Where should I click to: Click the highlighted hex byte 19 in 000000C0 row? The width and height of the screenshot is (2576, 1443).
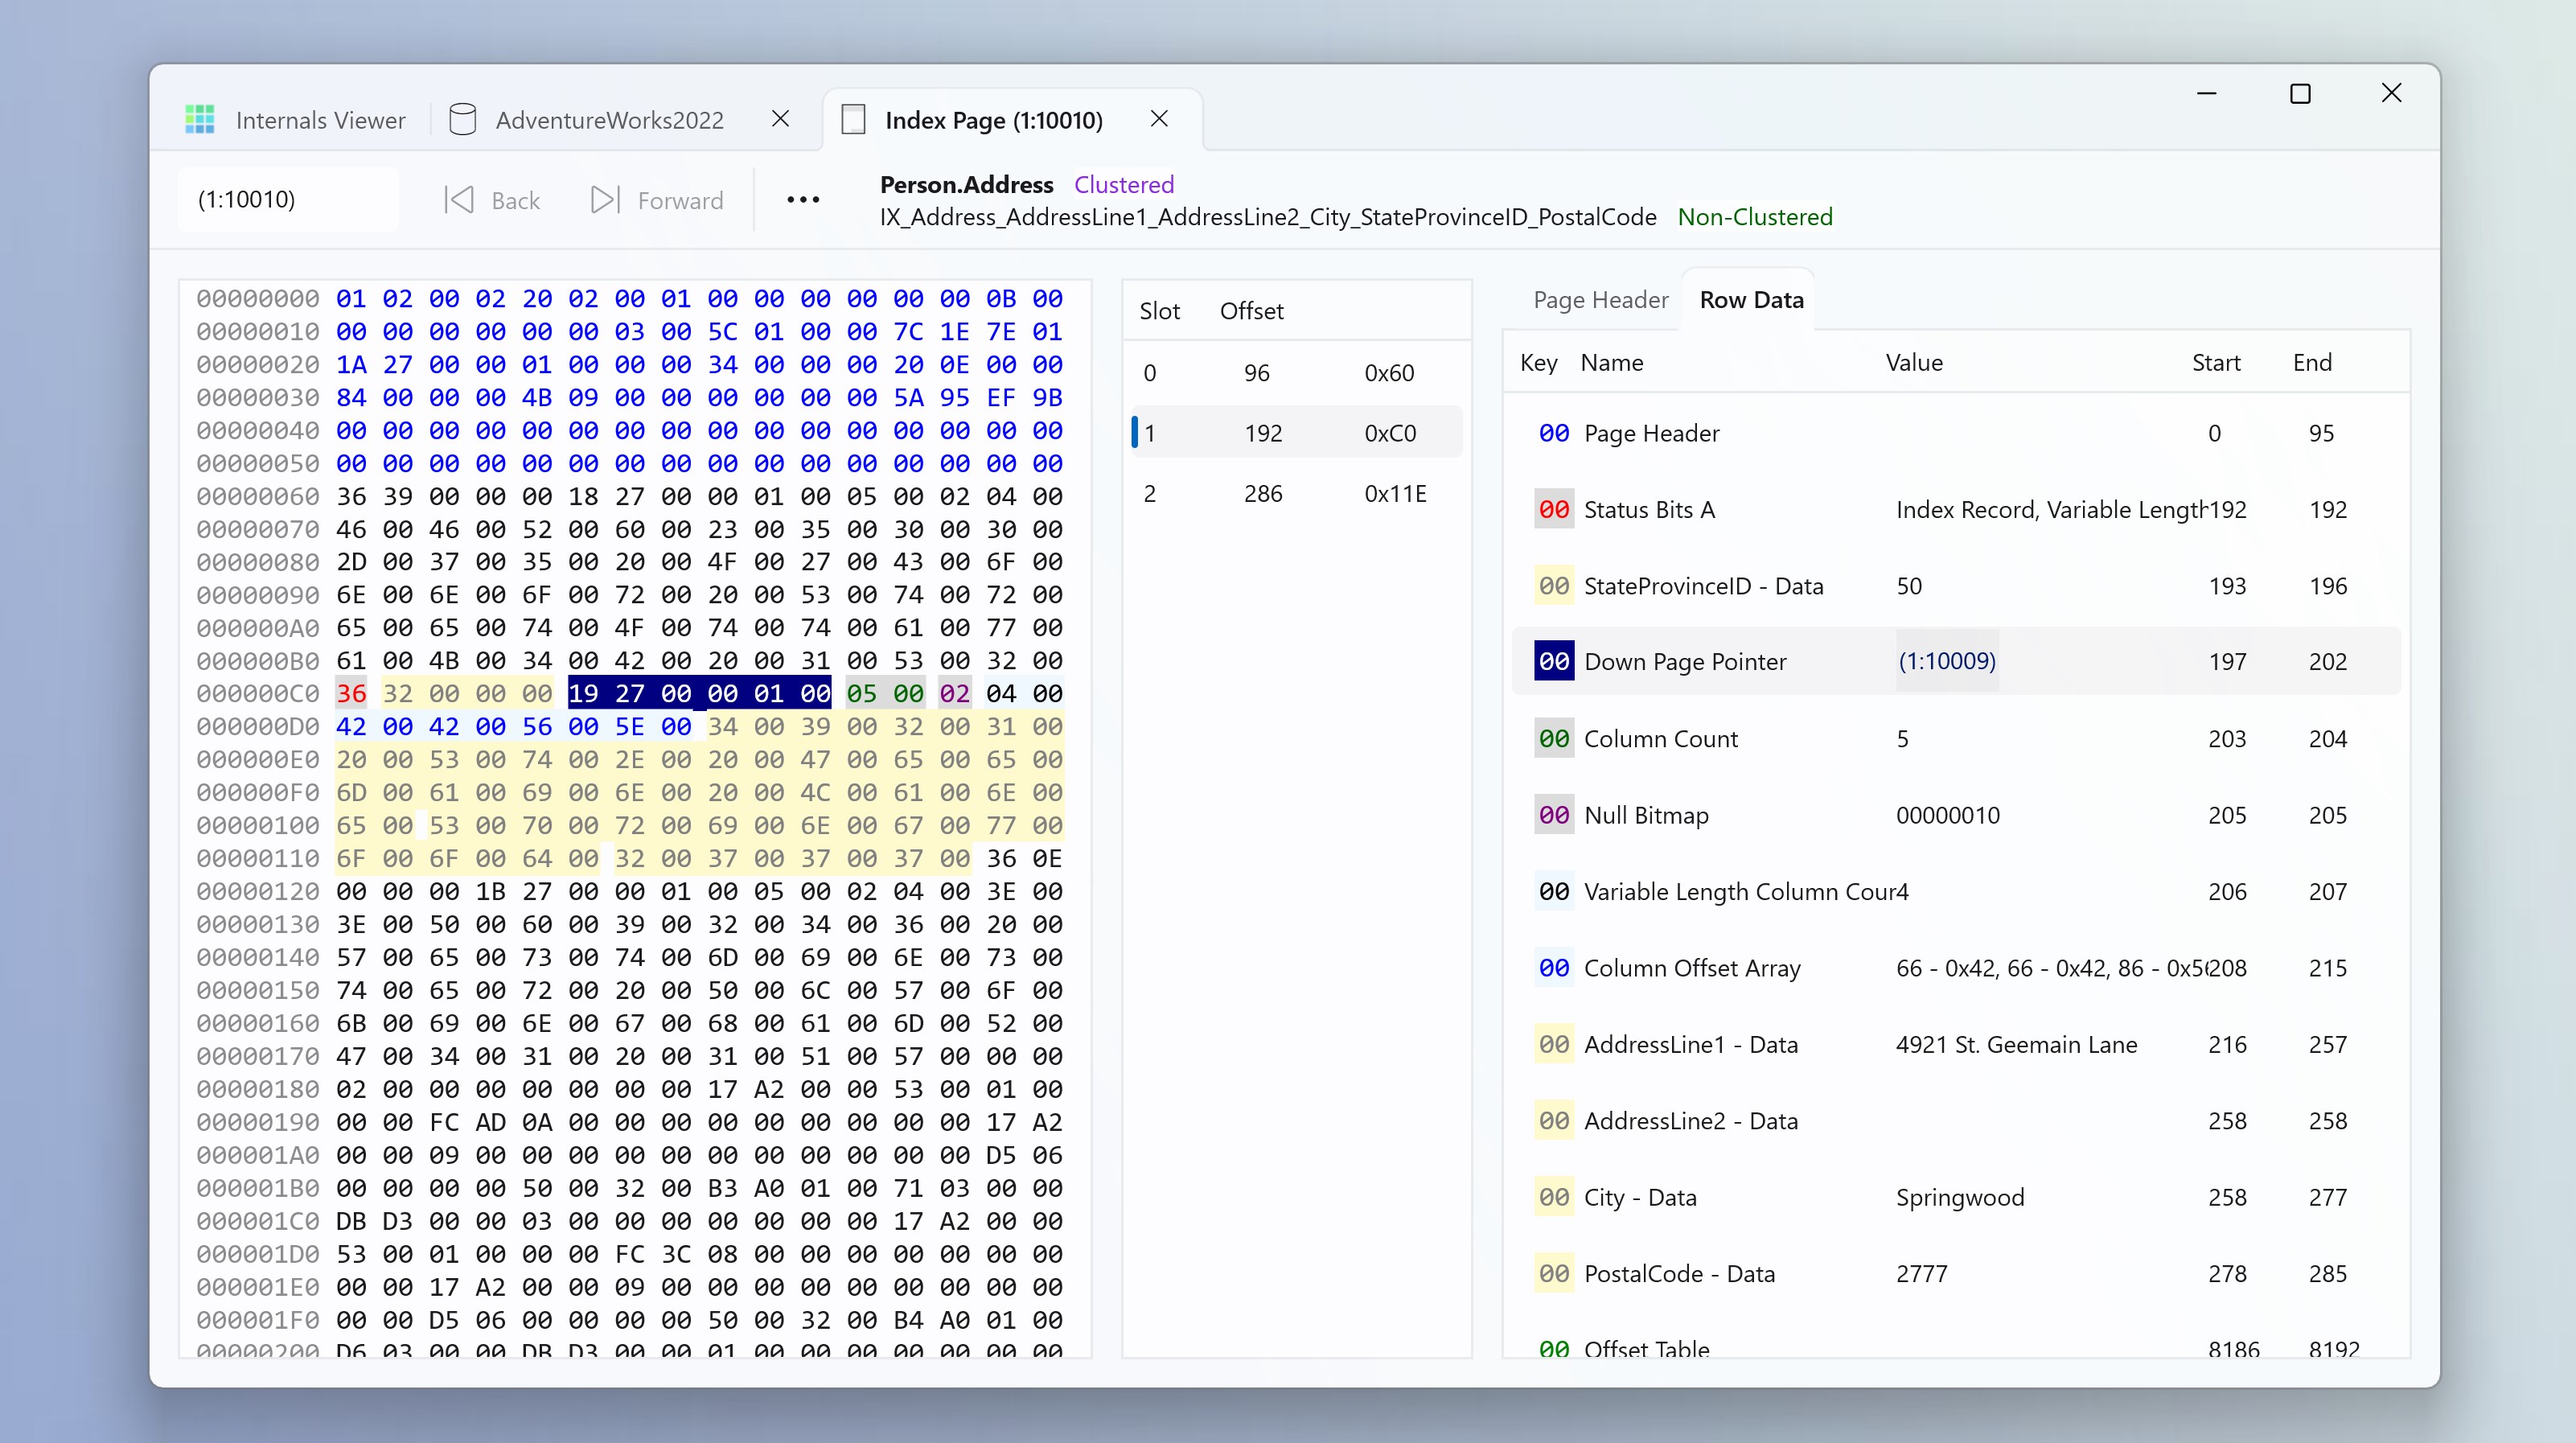point(583,693)
